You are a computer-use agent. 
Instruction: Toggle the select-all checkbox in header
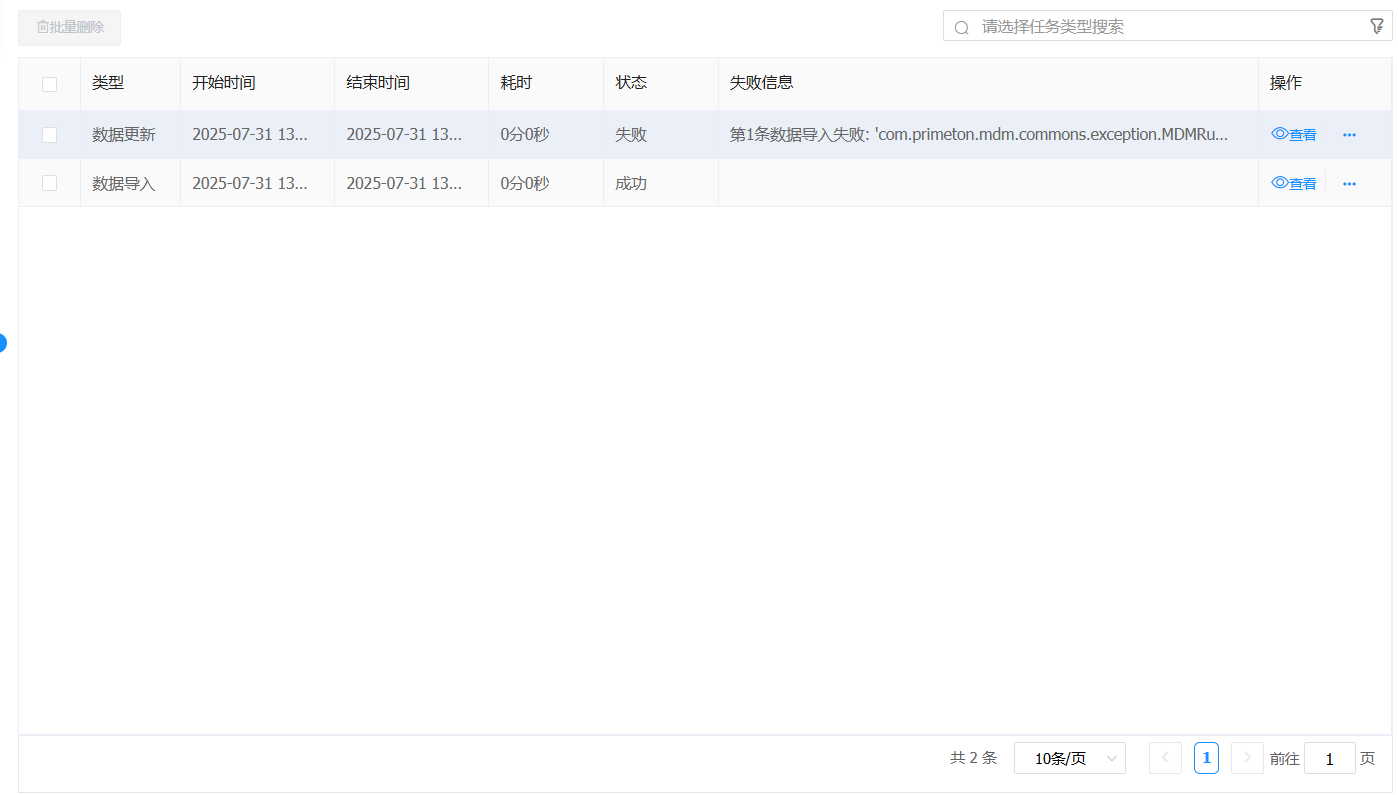point(49,84)
